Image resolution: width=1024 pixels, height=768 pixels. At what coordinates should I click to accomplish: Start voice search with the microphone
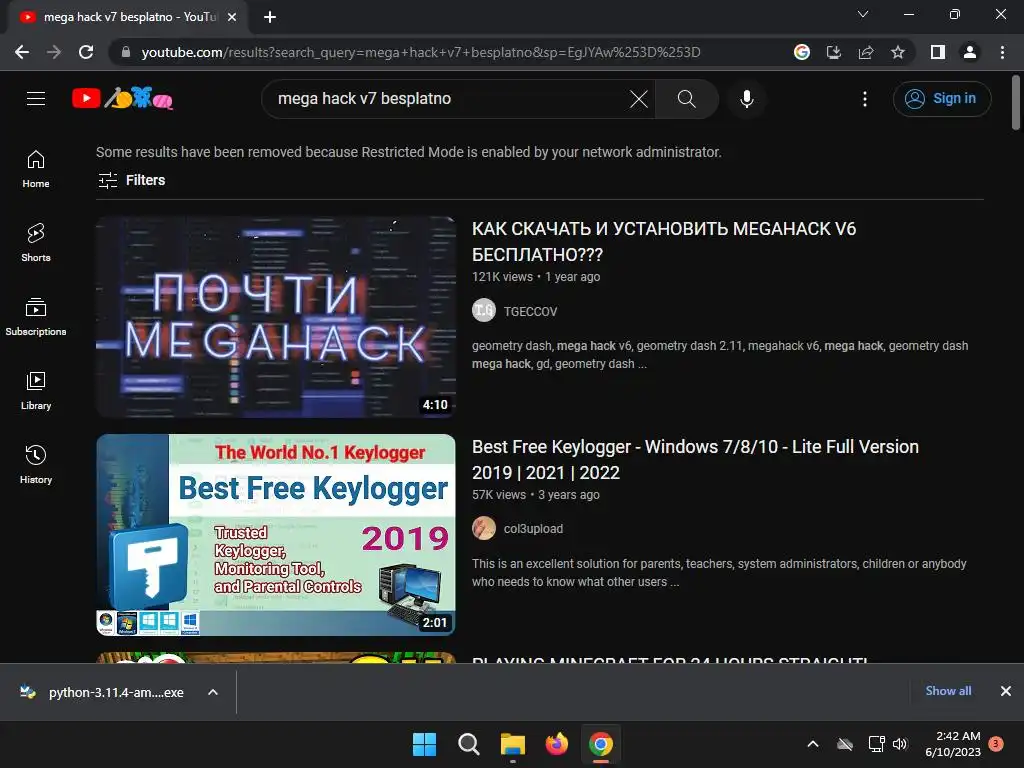point(746,99)
